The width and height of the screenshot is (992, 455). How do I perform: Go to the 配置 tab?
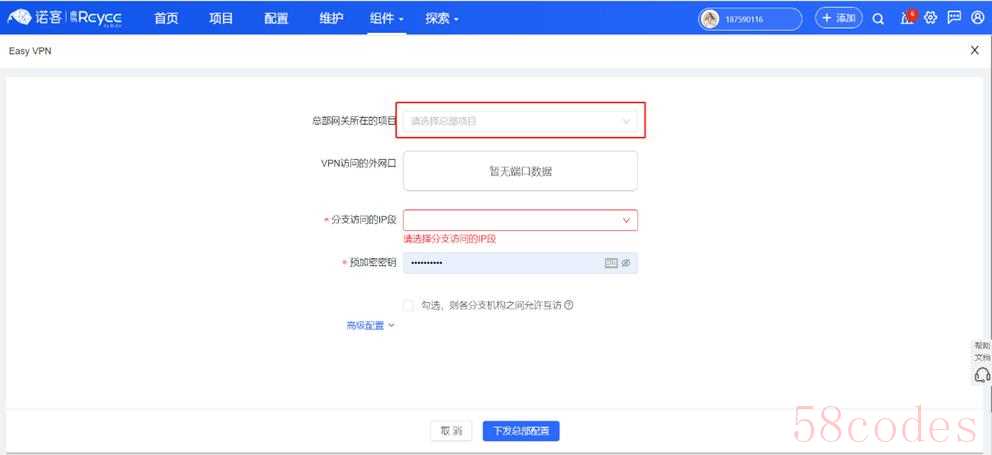(x=276, y=18)
